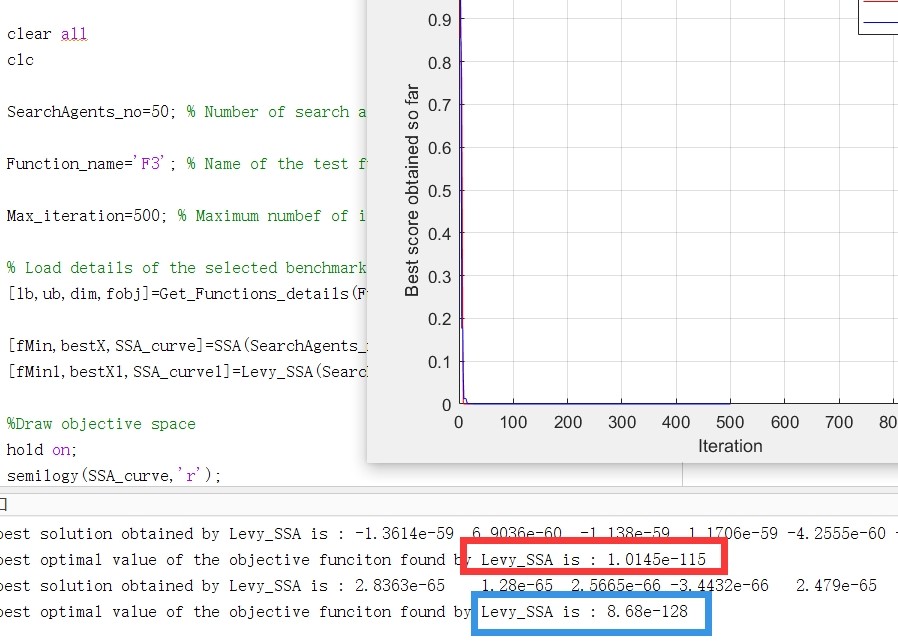The width and height of the screenshot is (898, 642).
Task: Click the '% Maximum numbef of' comment
Action: coord(263,216)
